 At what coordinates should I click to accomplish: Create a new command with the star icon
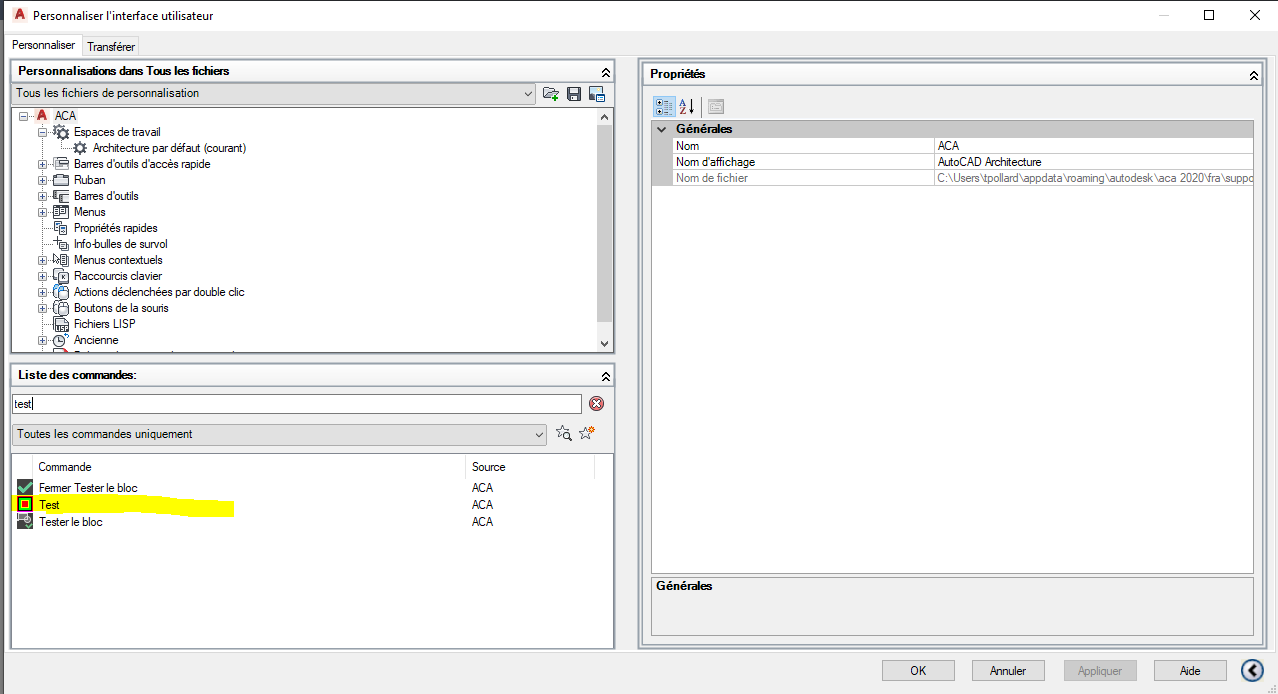(x=587, y=433)
